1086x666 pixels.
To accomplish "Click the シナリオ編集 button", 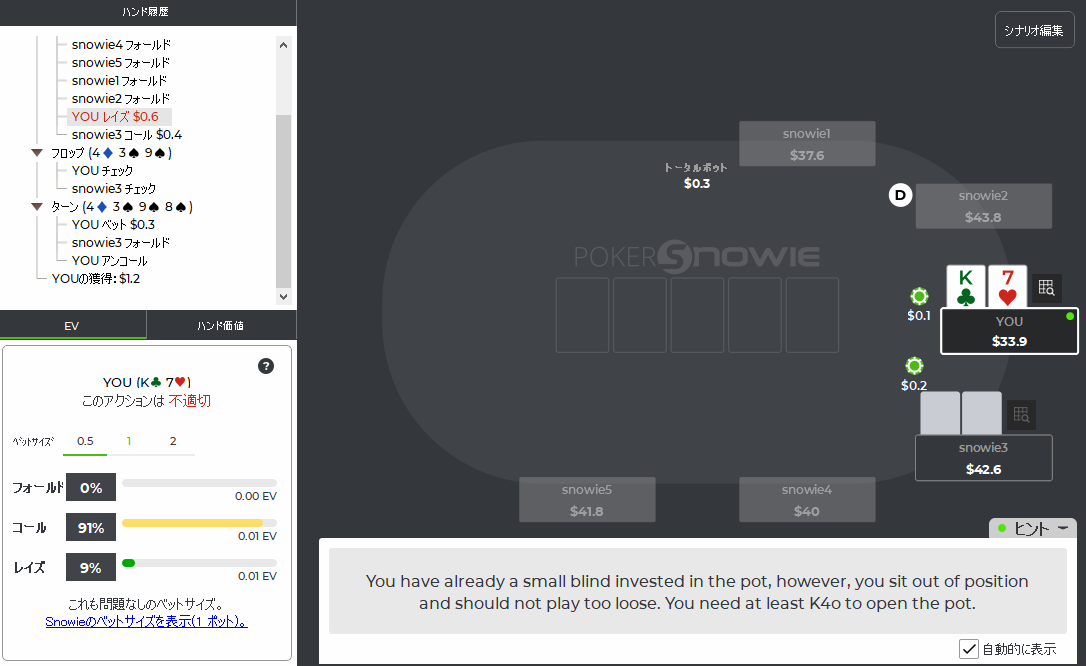I will (1034, 30).
